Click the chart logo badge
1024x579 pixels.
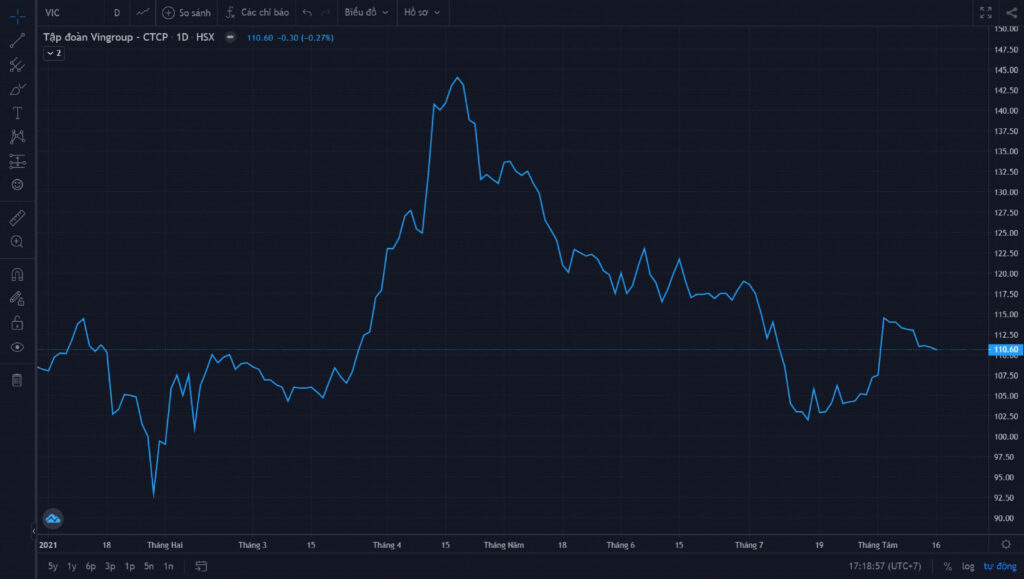coord(53,519)
